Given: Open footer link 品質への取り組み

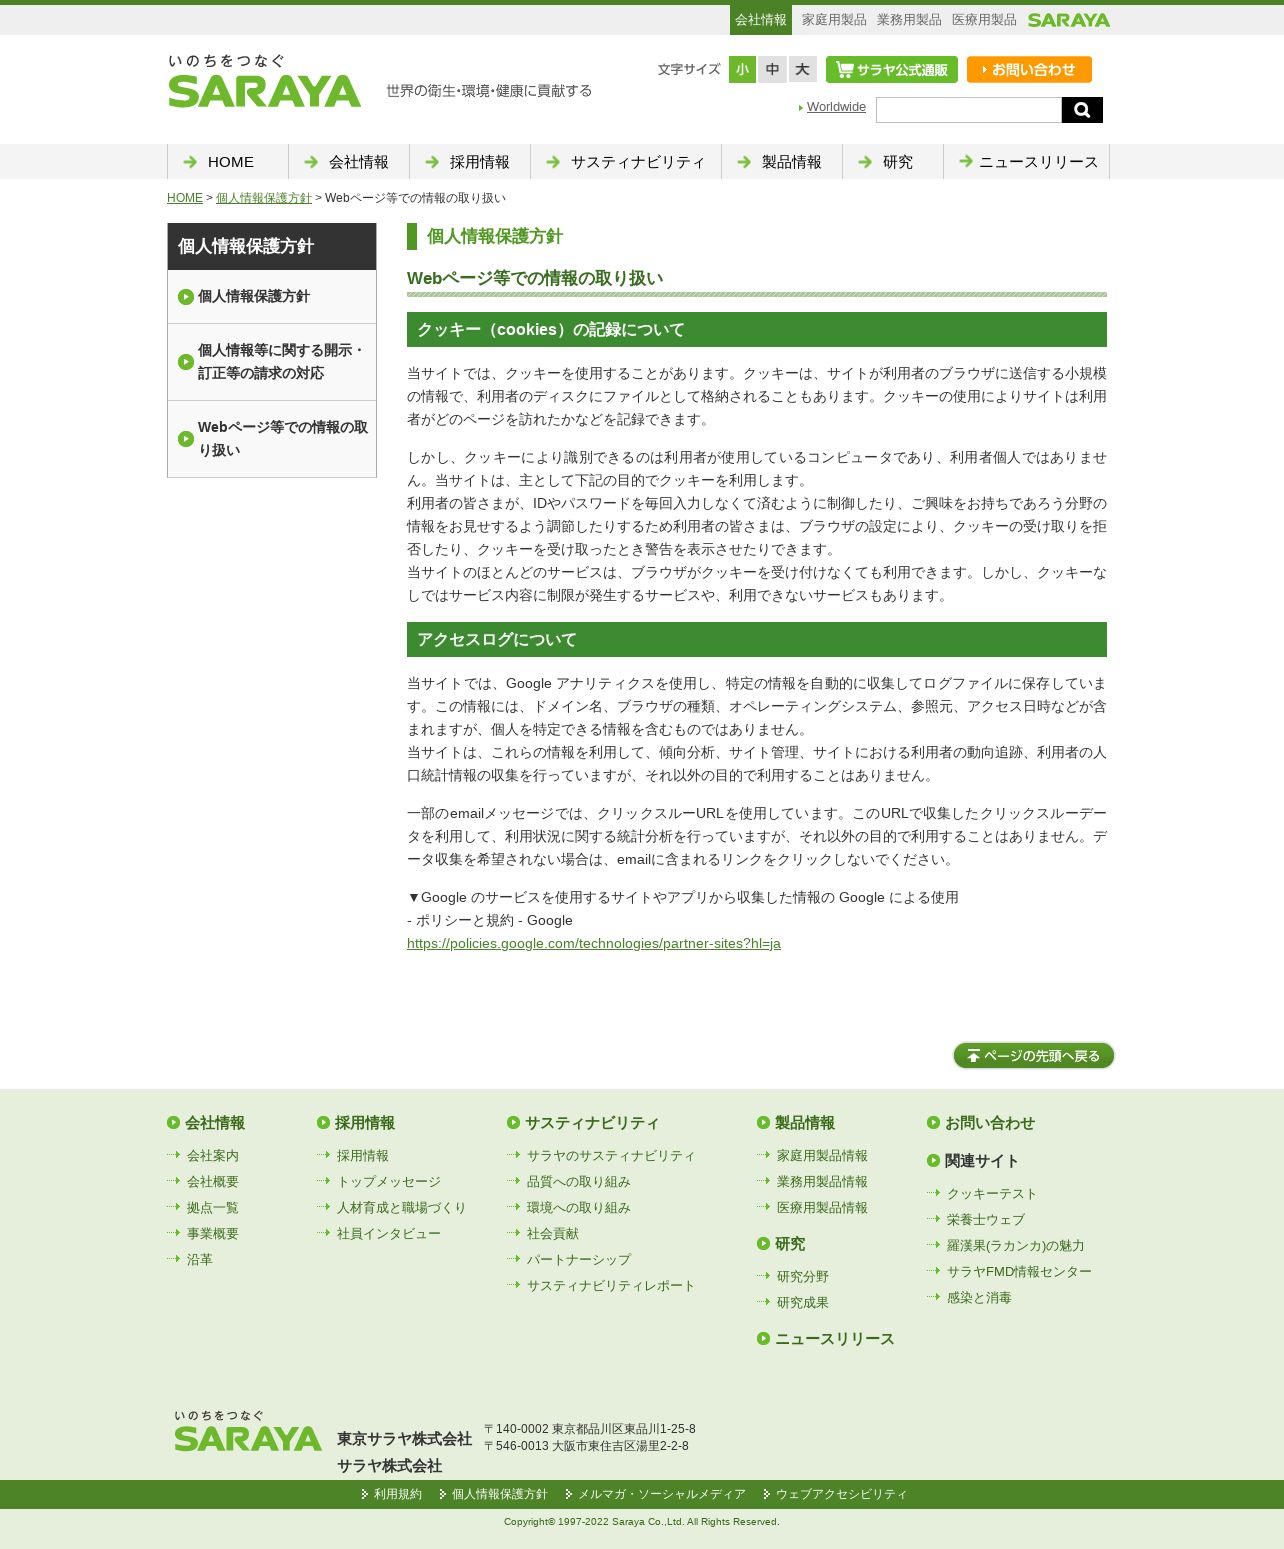Looking at the screenshot, I should pos(579,1181).
